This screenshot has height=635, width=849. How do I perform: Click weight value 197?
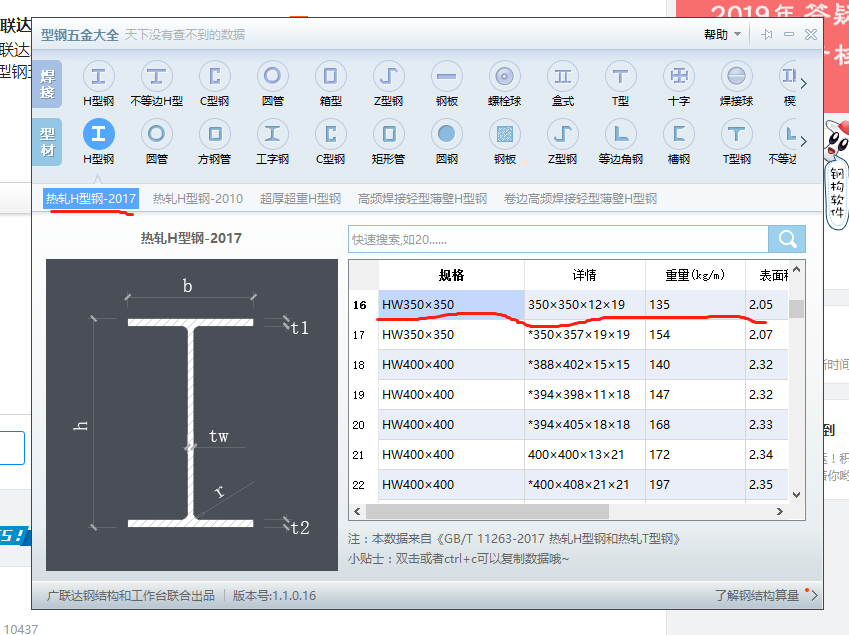pos(659,485)
